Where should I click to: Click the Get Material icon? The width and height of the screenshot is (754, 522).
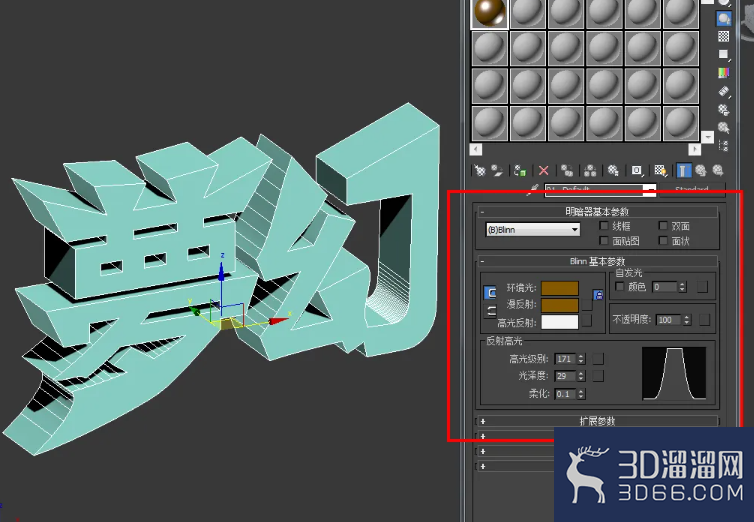pos(480,170)
